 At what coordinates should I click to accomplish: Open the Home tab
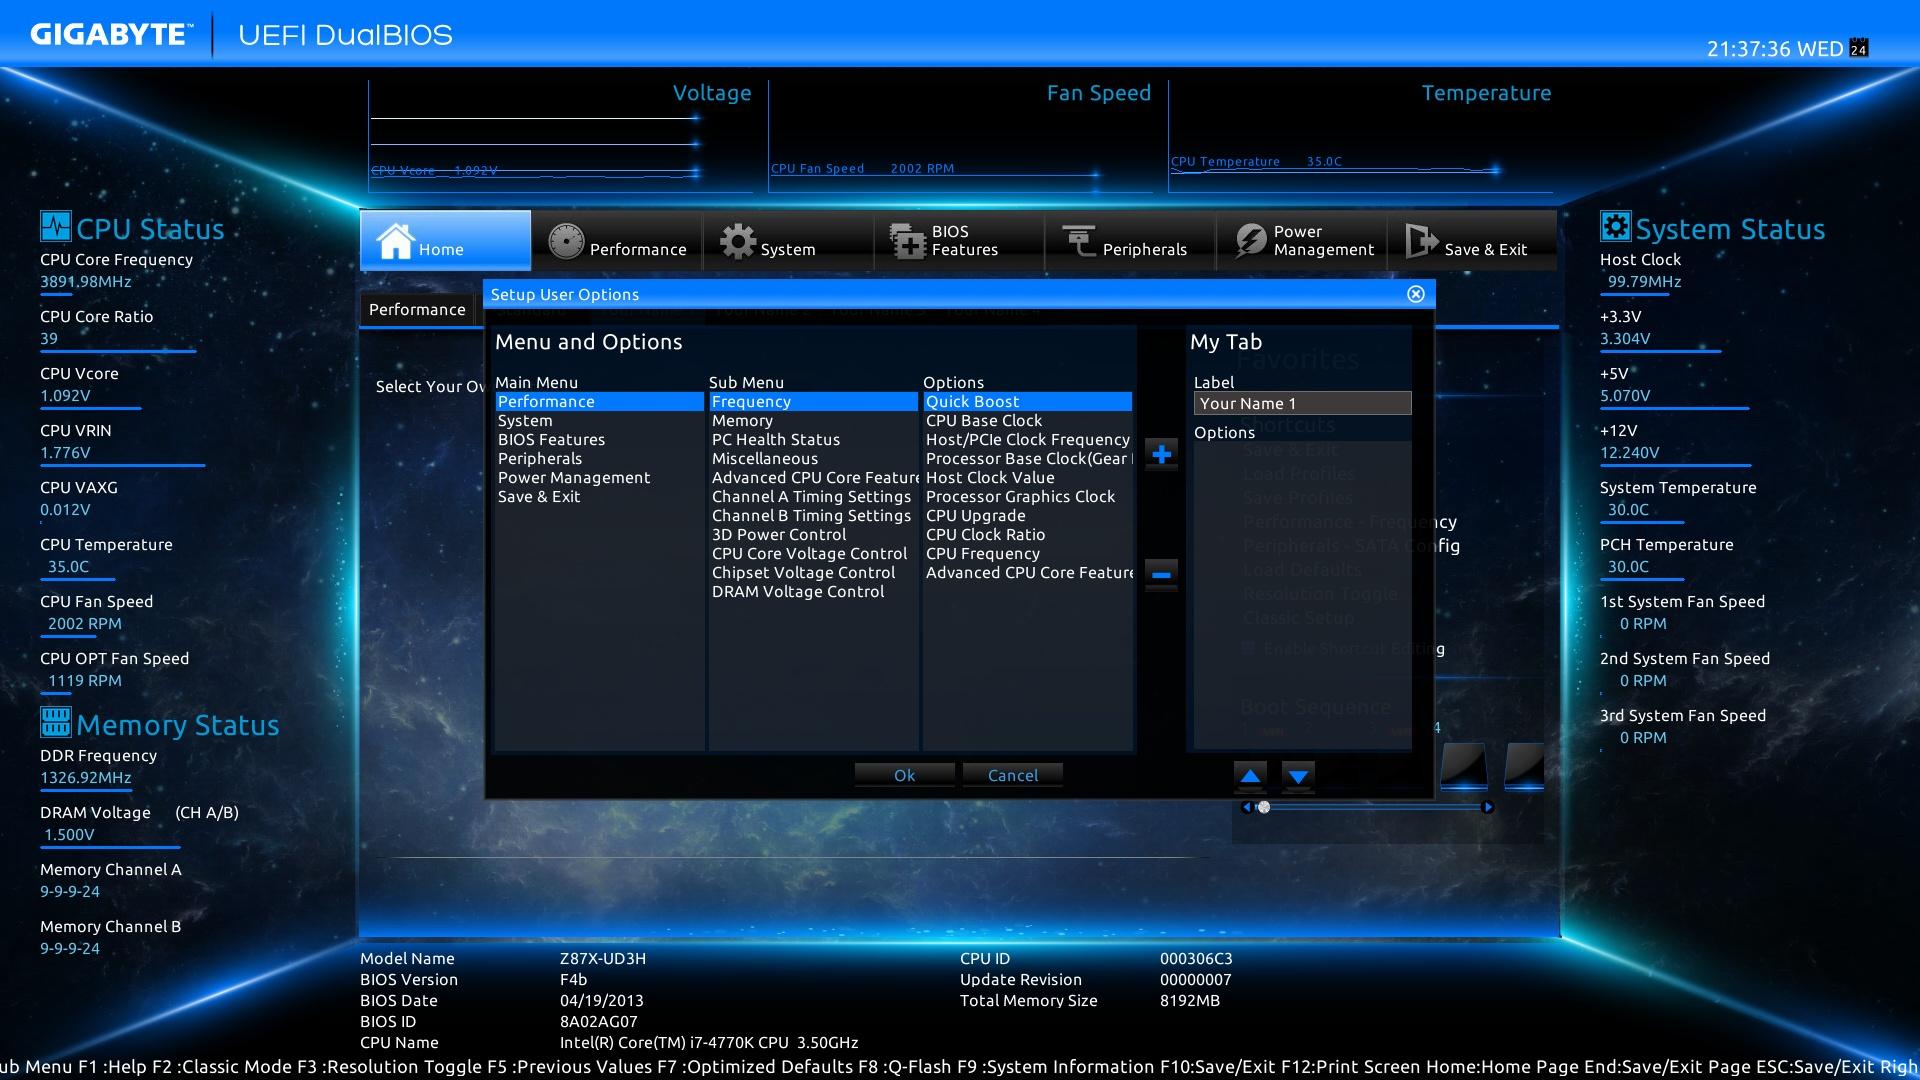pos(445,240)
